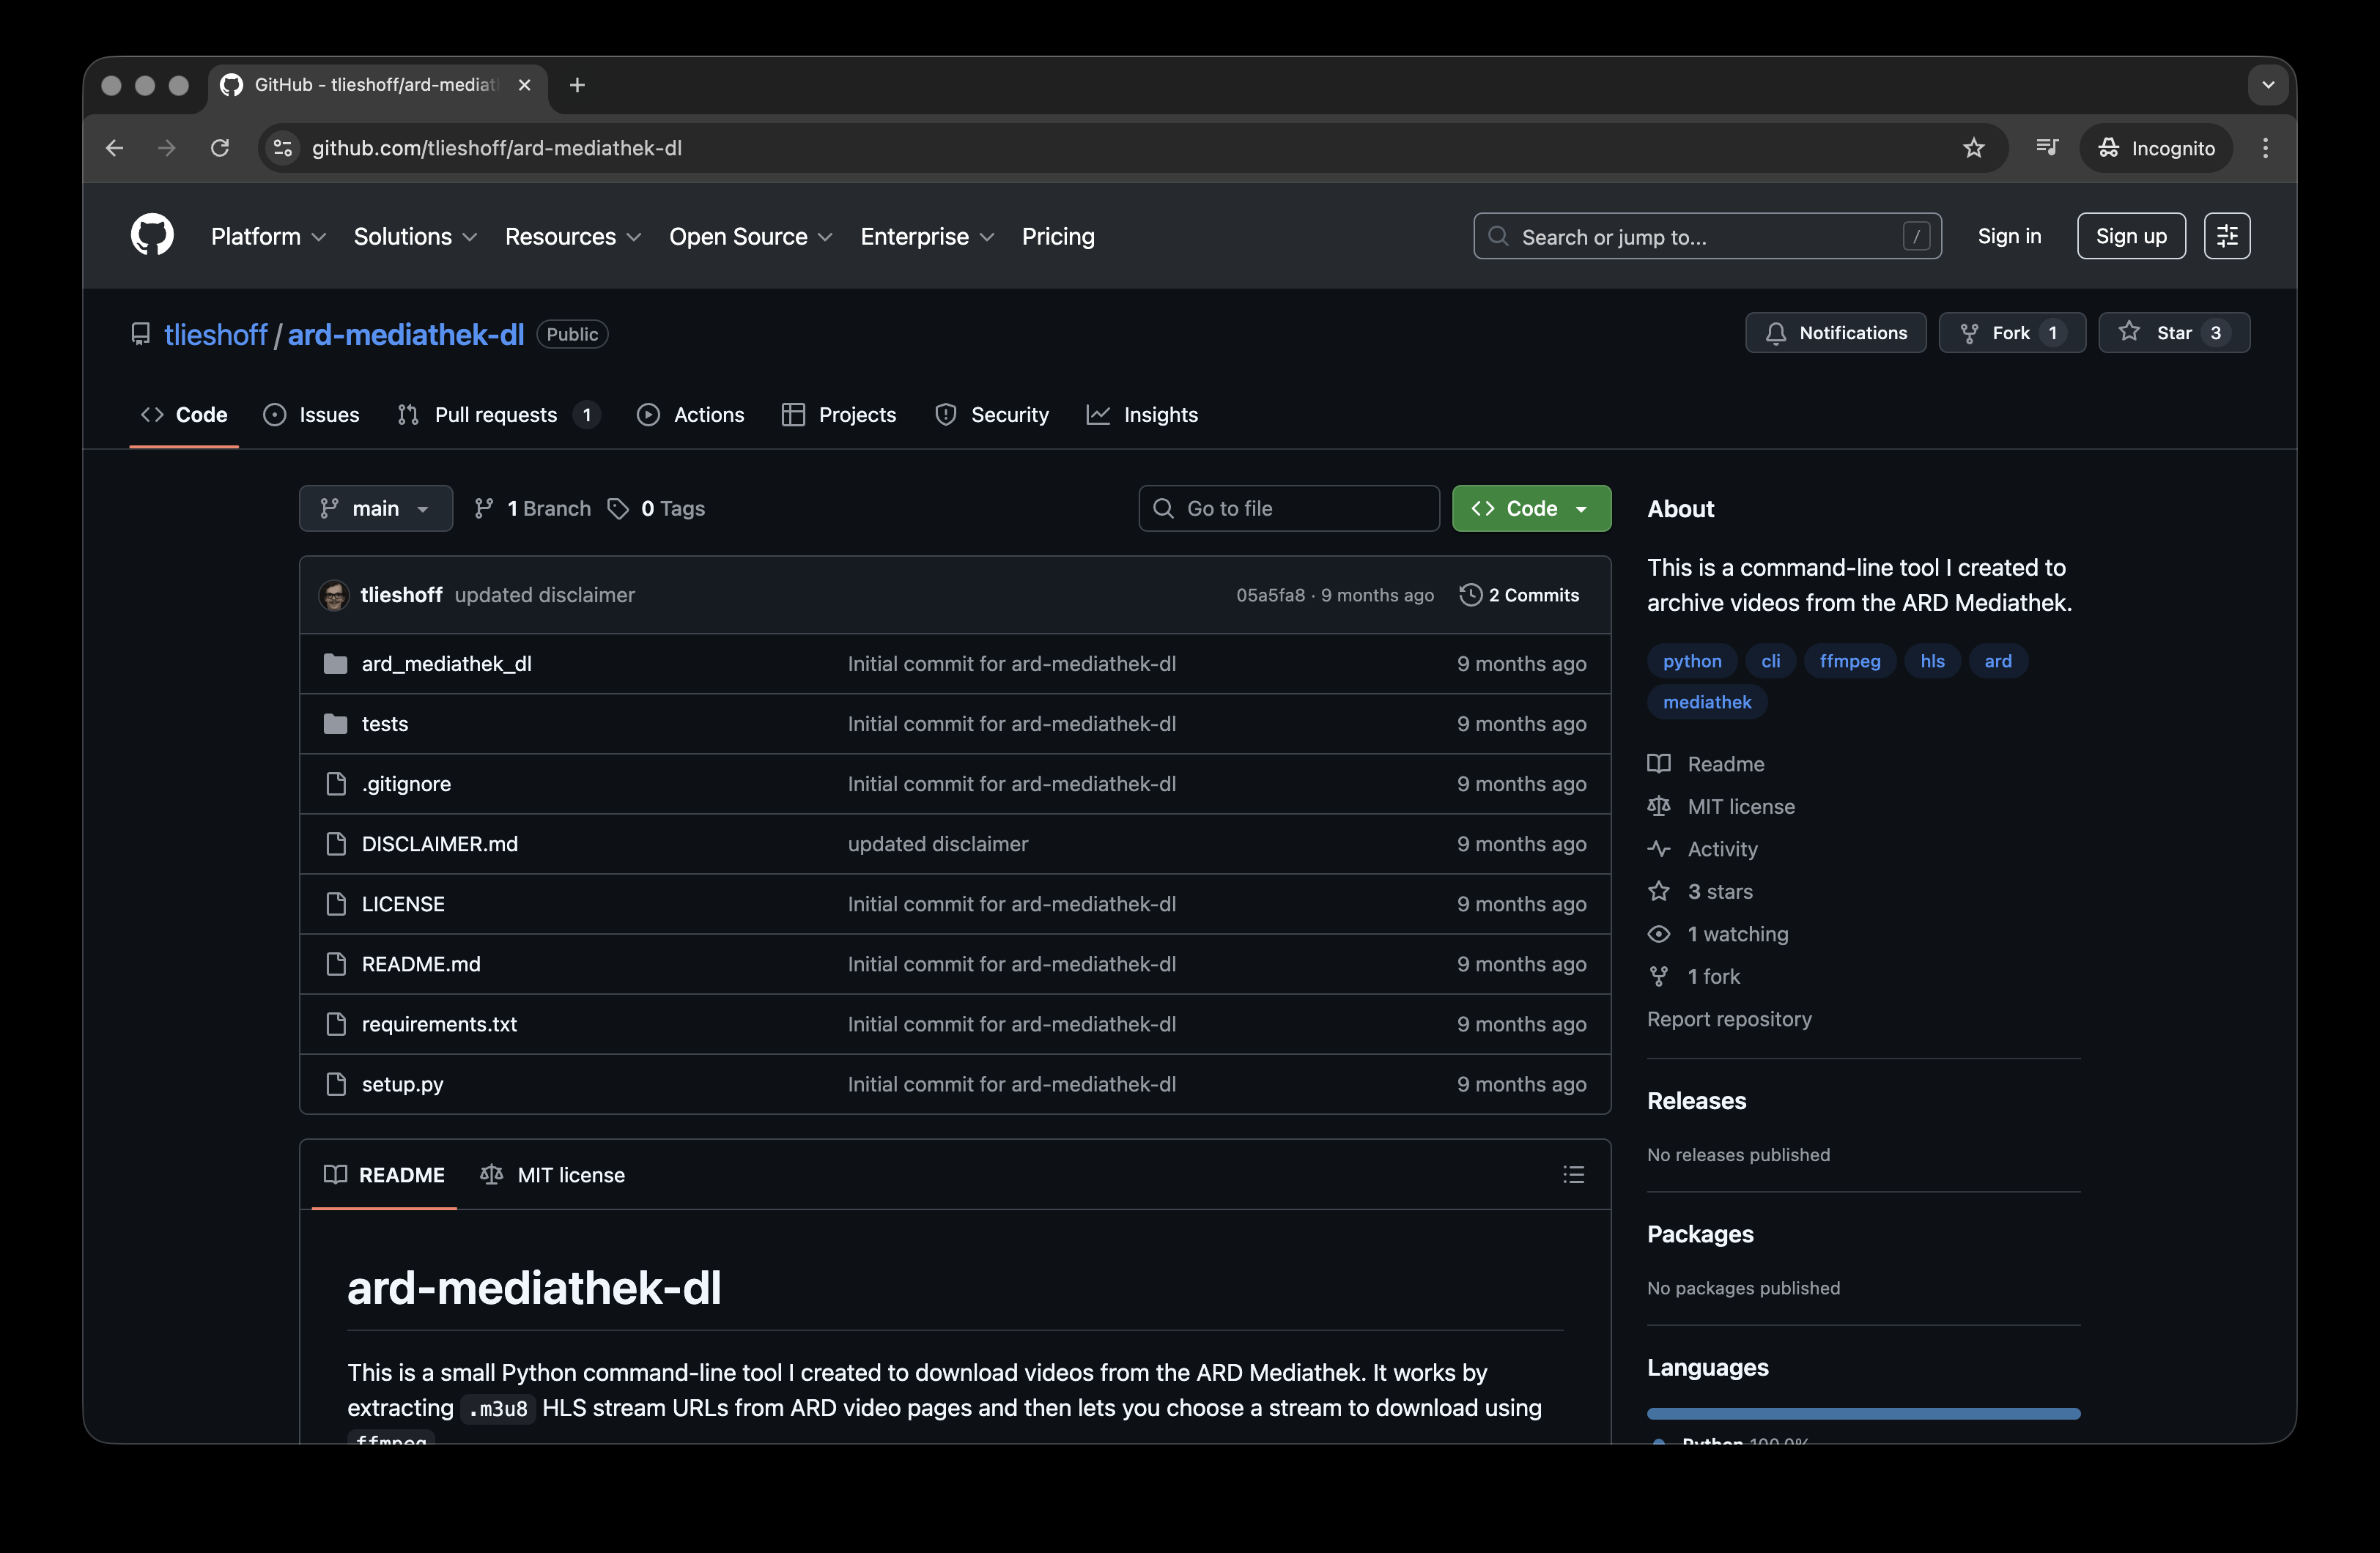Click tlieshoff's avatar next to the commit
This screenshot has width=2380, height=1553.
tap(334, 594)
